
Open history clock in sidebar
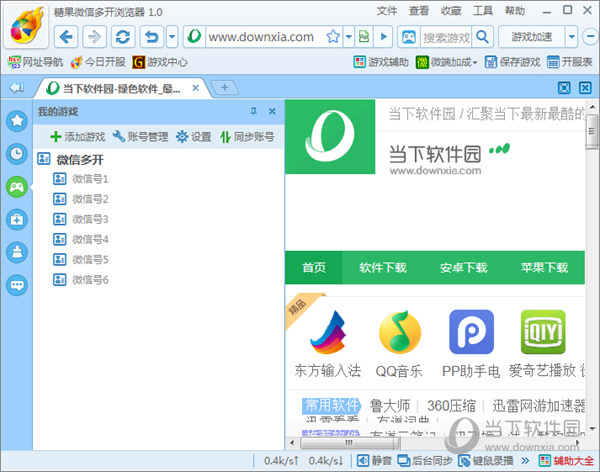pos(17,154)
